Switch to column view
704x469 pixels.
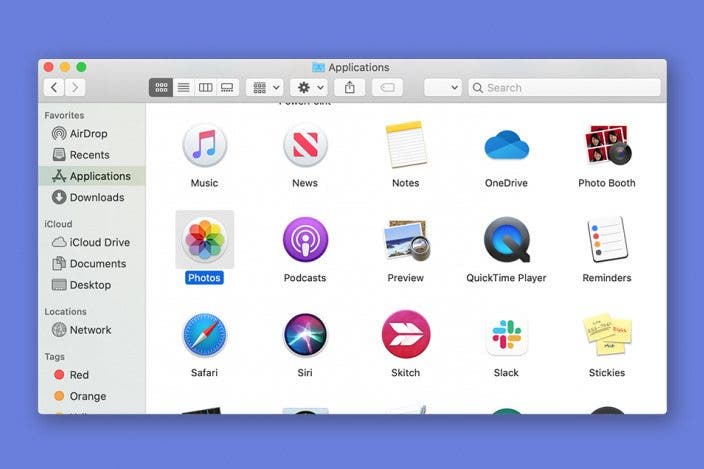205,88
